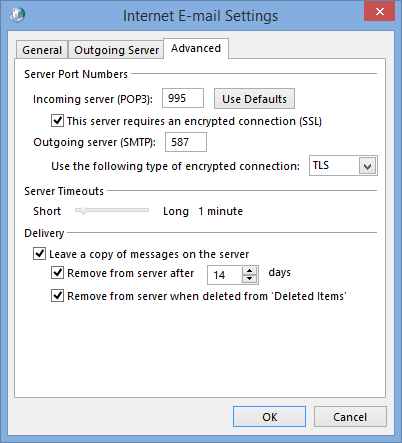Disable Remove when deleted from 'Deleted Items'
402x443 pixels.
coord(57,296)
